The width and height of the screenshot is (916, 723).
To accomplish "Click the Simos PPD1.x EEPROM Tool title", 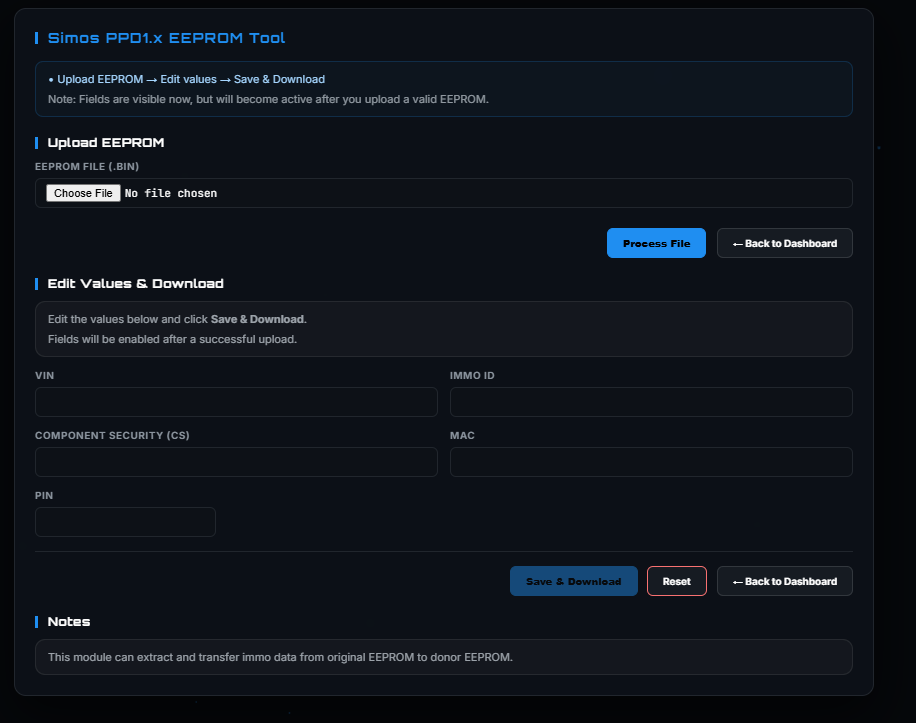I will click(166, 38).
